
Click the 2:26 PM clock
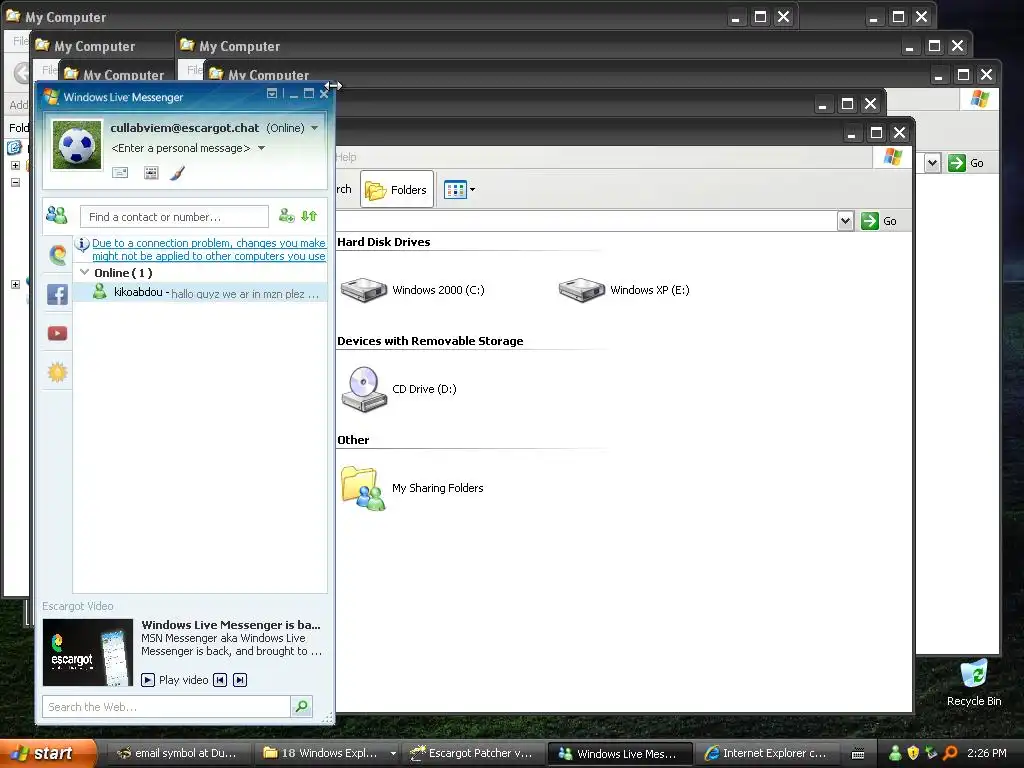(987, 753)
